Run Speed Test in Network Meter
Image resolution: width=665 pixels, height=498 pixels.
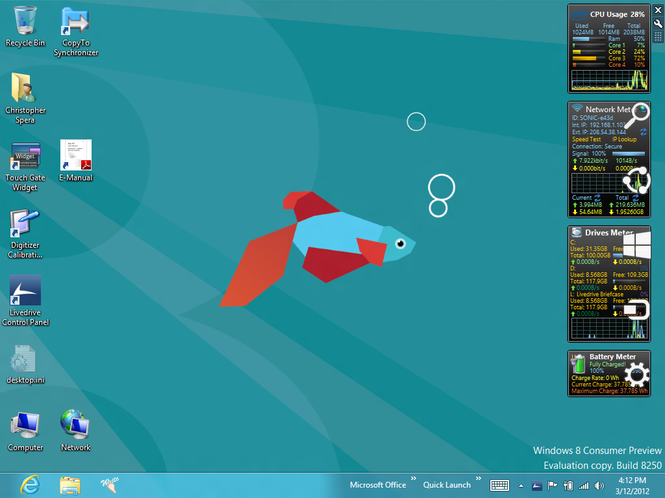coord(587,139)
